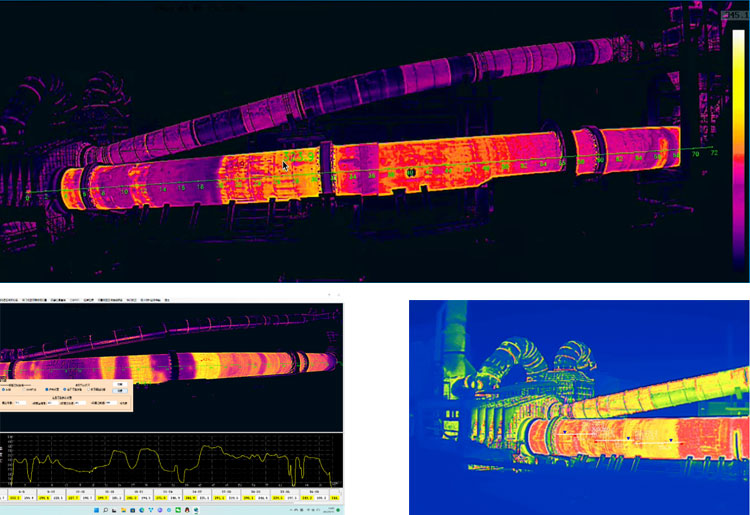The width and height of the screenshot is (750, 515).
Task: Open the first menu in thermal software menu bar
Action: (8, 300)
